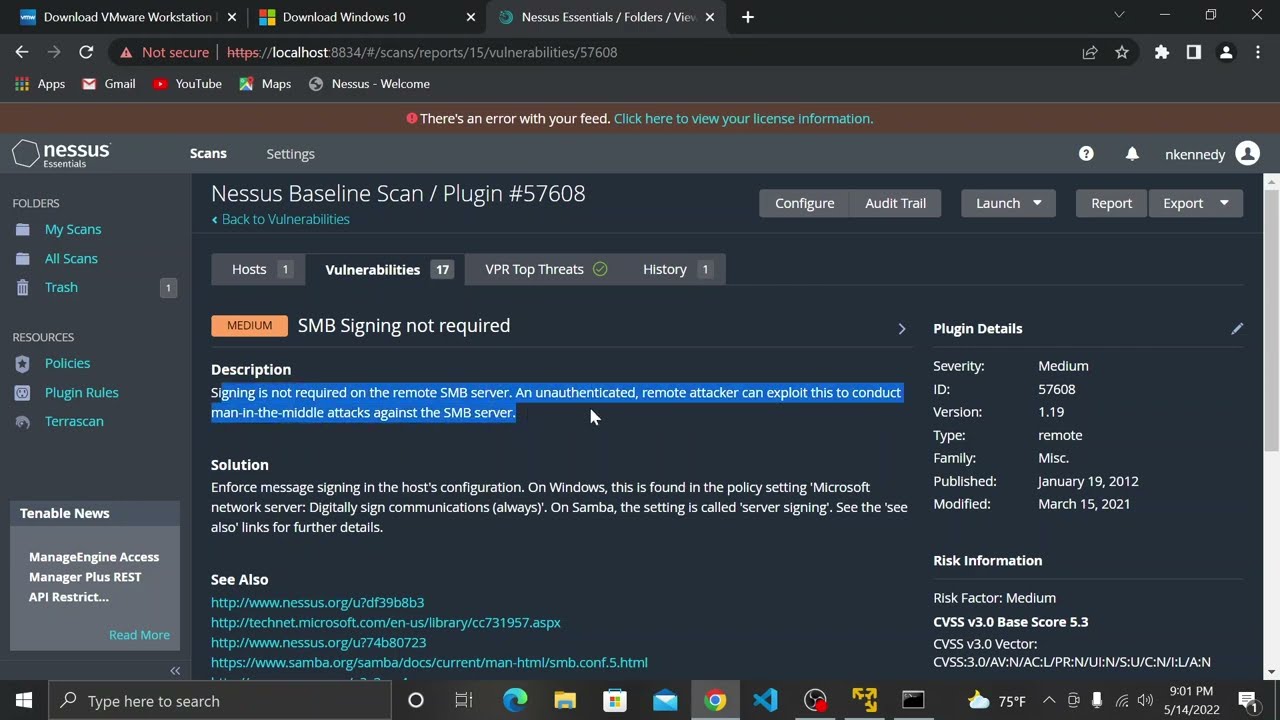Click the Nessus Essentials logo
This screenshot has height=720, width=1280.
tap(61, 154)
